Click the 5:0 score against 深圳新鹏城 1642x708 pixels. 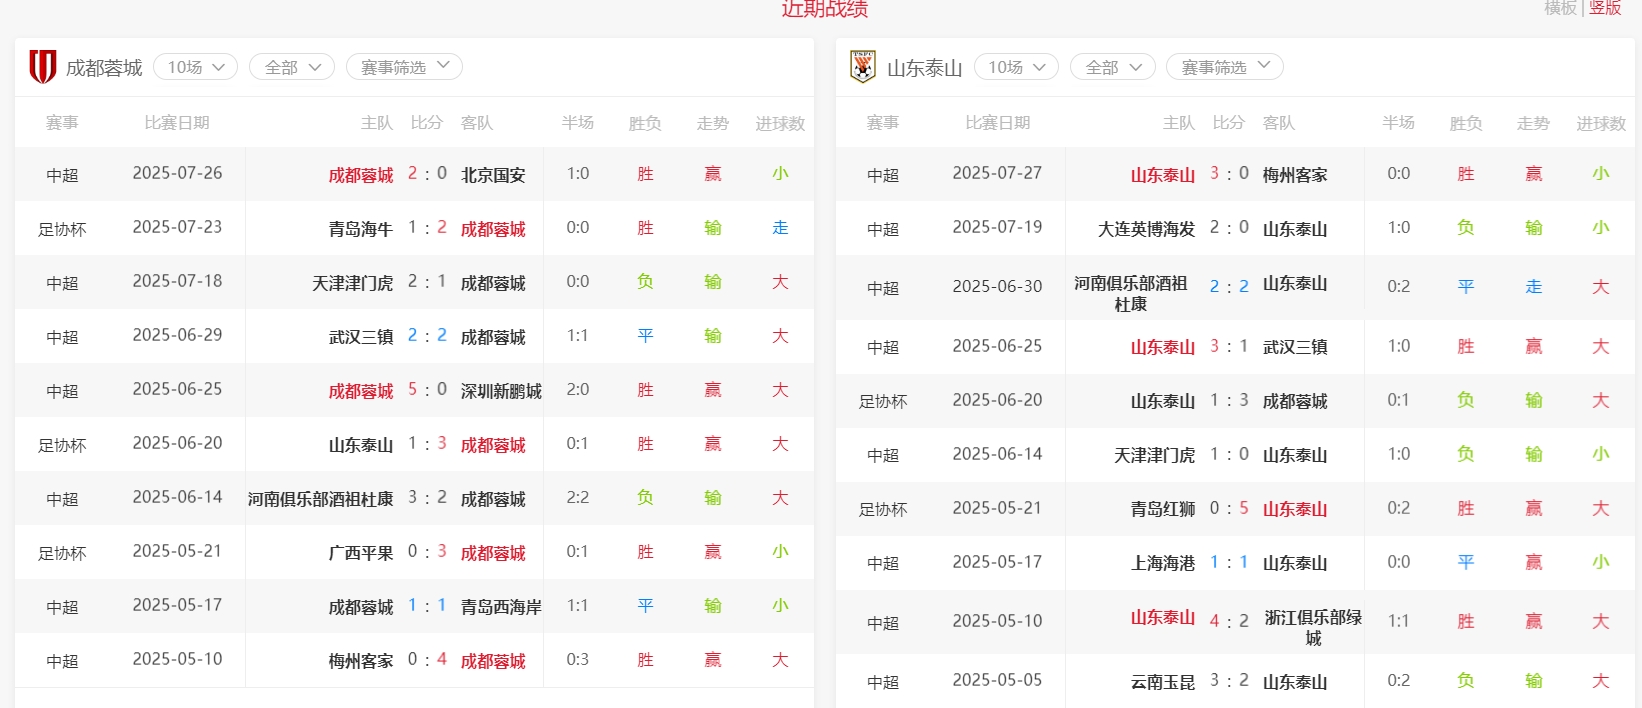427,390
